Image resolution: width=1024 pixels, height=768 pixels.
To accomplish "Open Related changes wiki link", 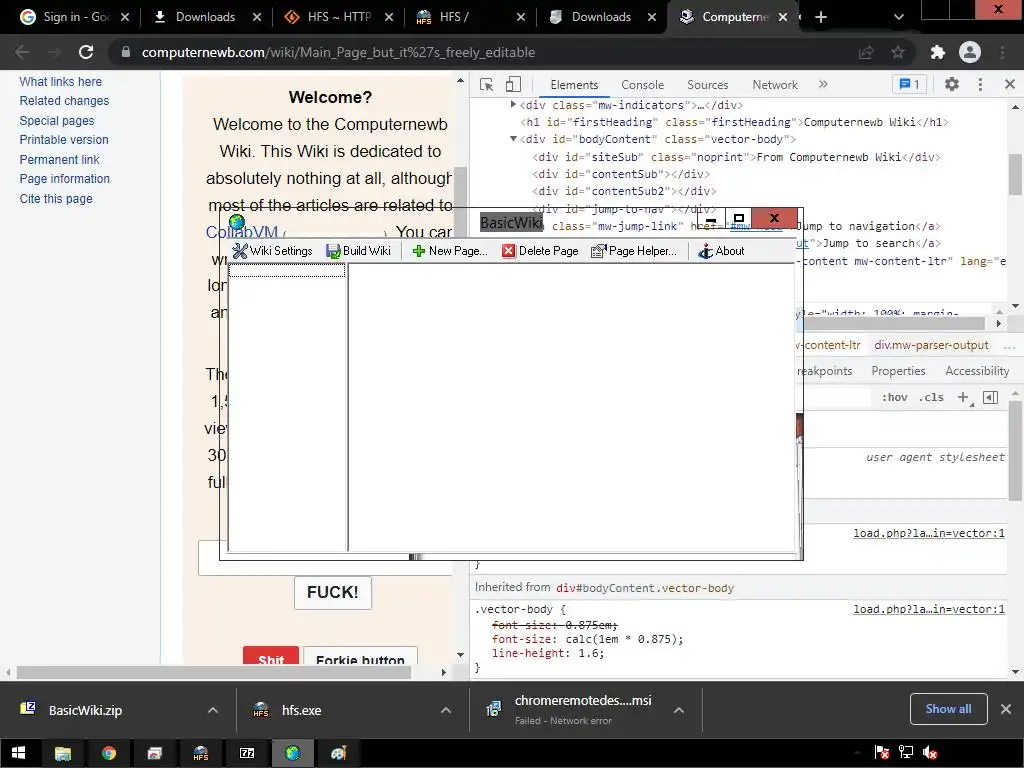I will coord(64,101).
